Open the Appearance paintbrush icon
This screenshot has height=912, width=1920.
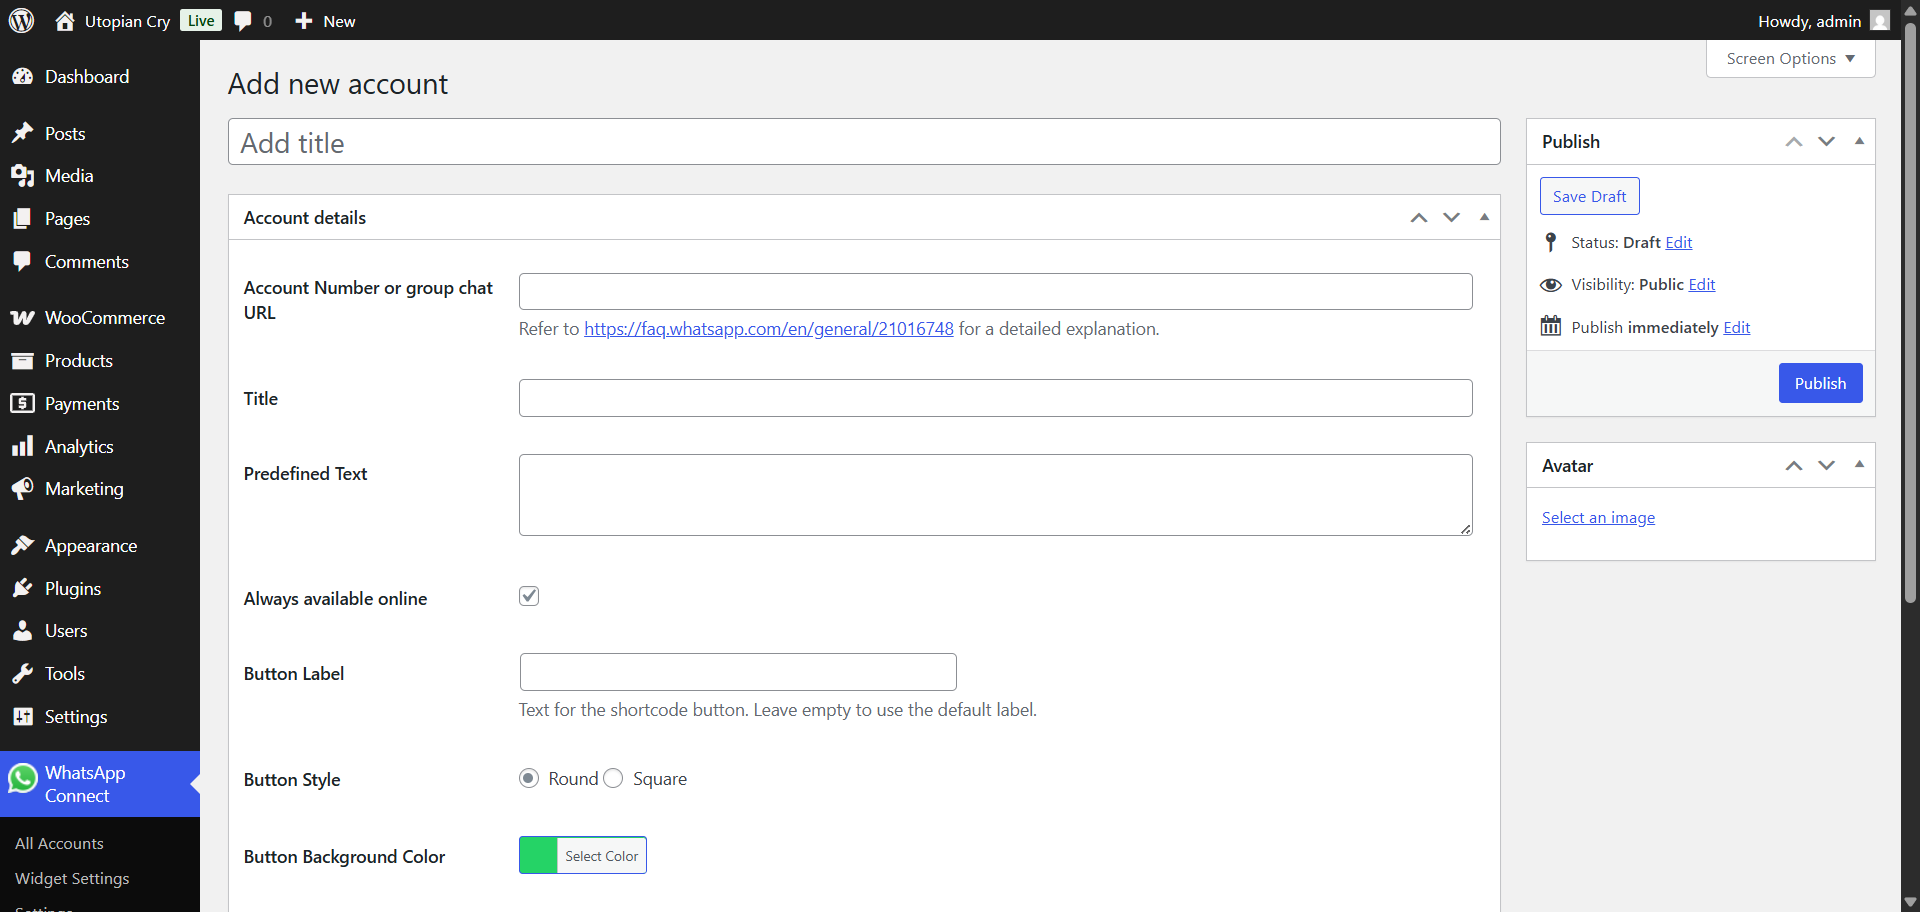point(23,545)
